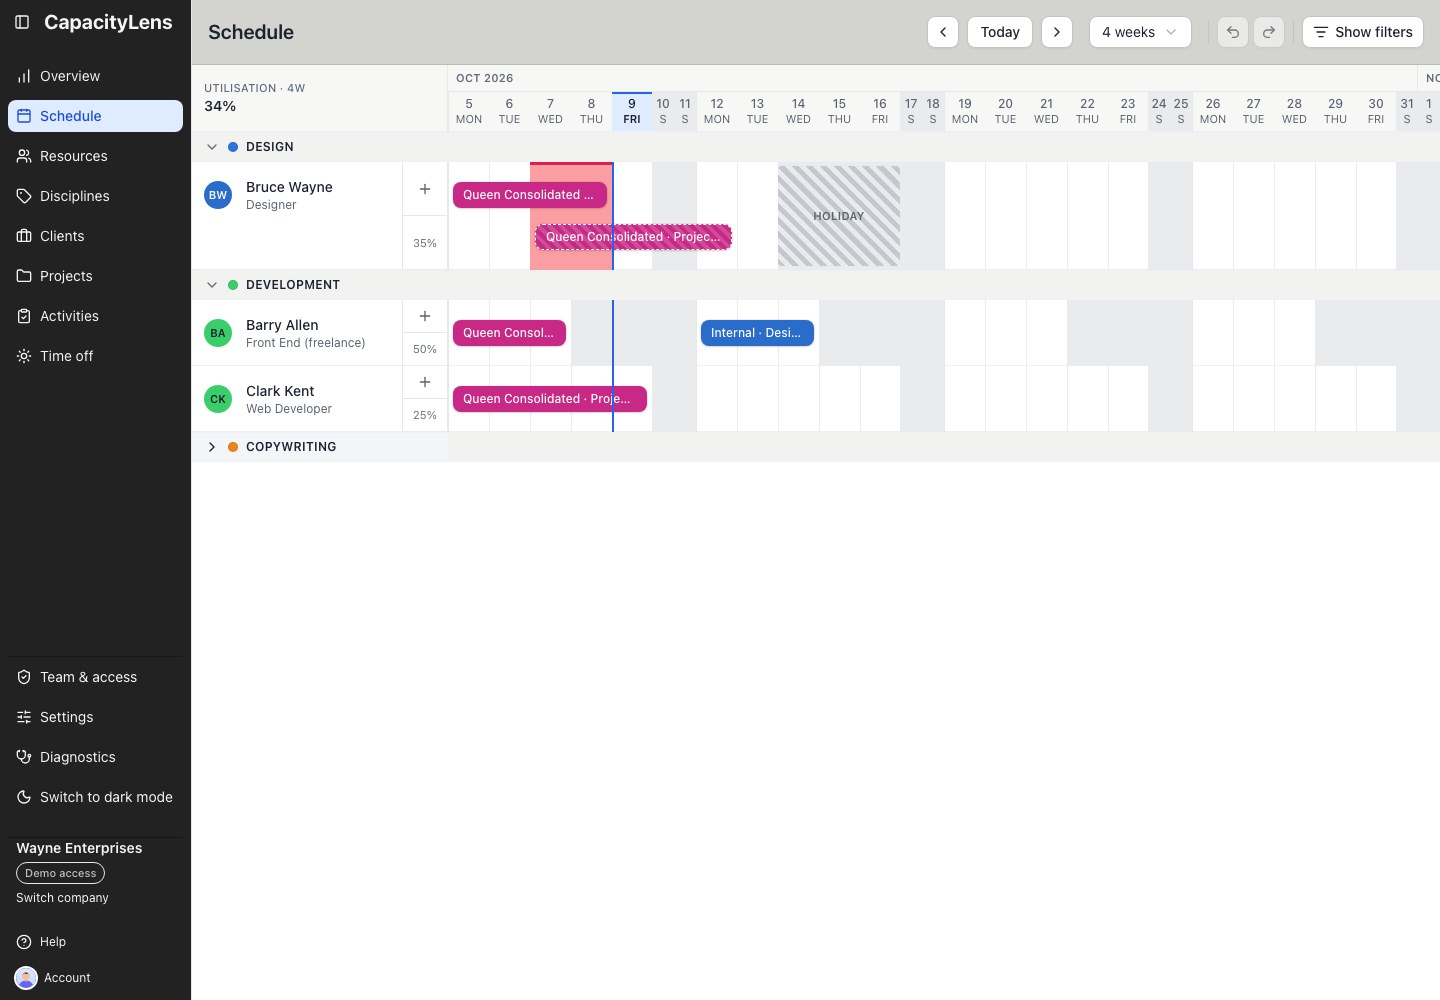Click Show filters button
Viewport: 1440px width, 1000px height.
[1363, 32]
